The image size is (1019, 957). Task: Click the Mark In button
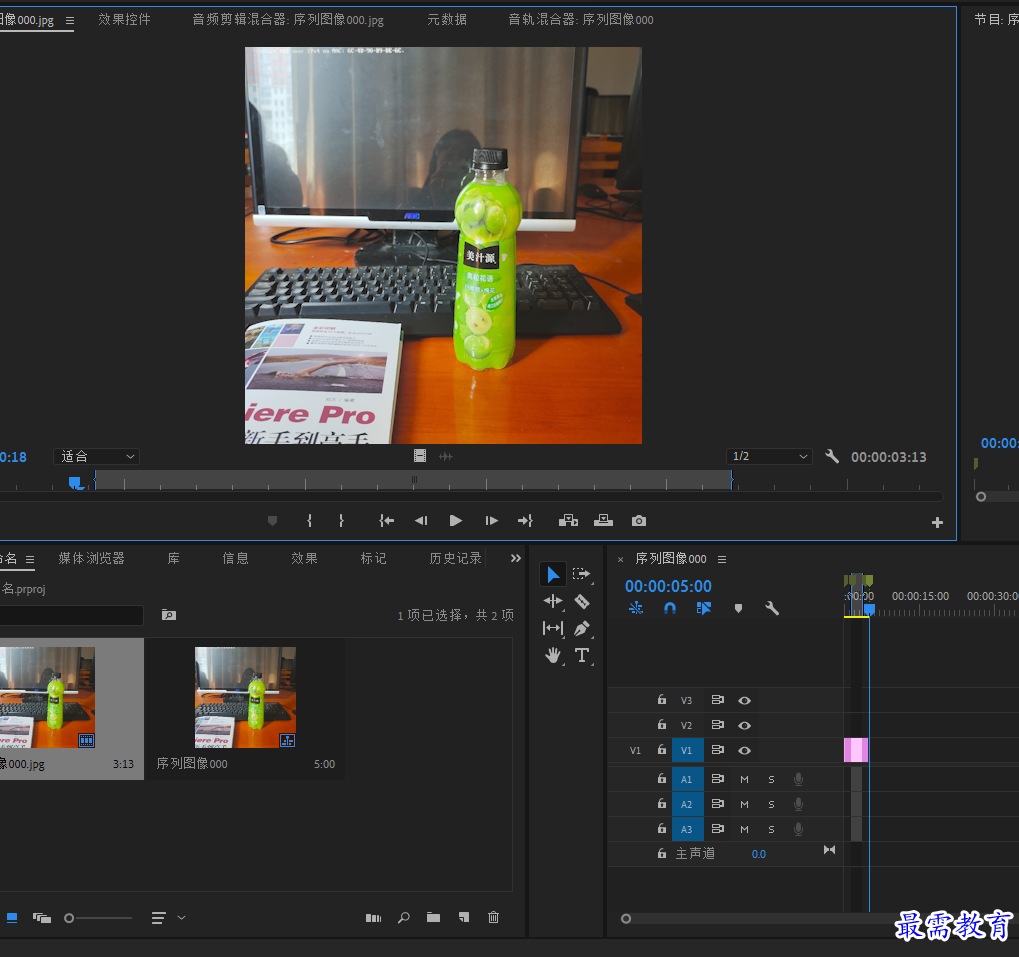point(309,521)
